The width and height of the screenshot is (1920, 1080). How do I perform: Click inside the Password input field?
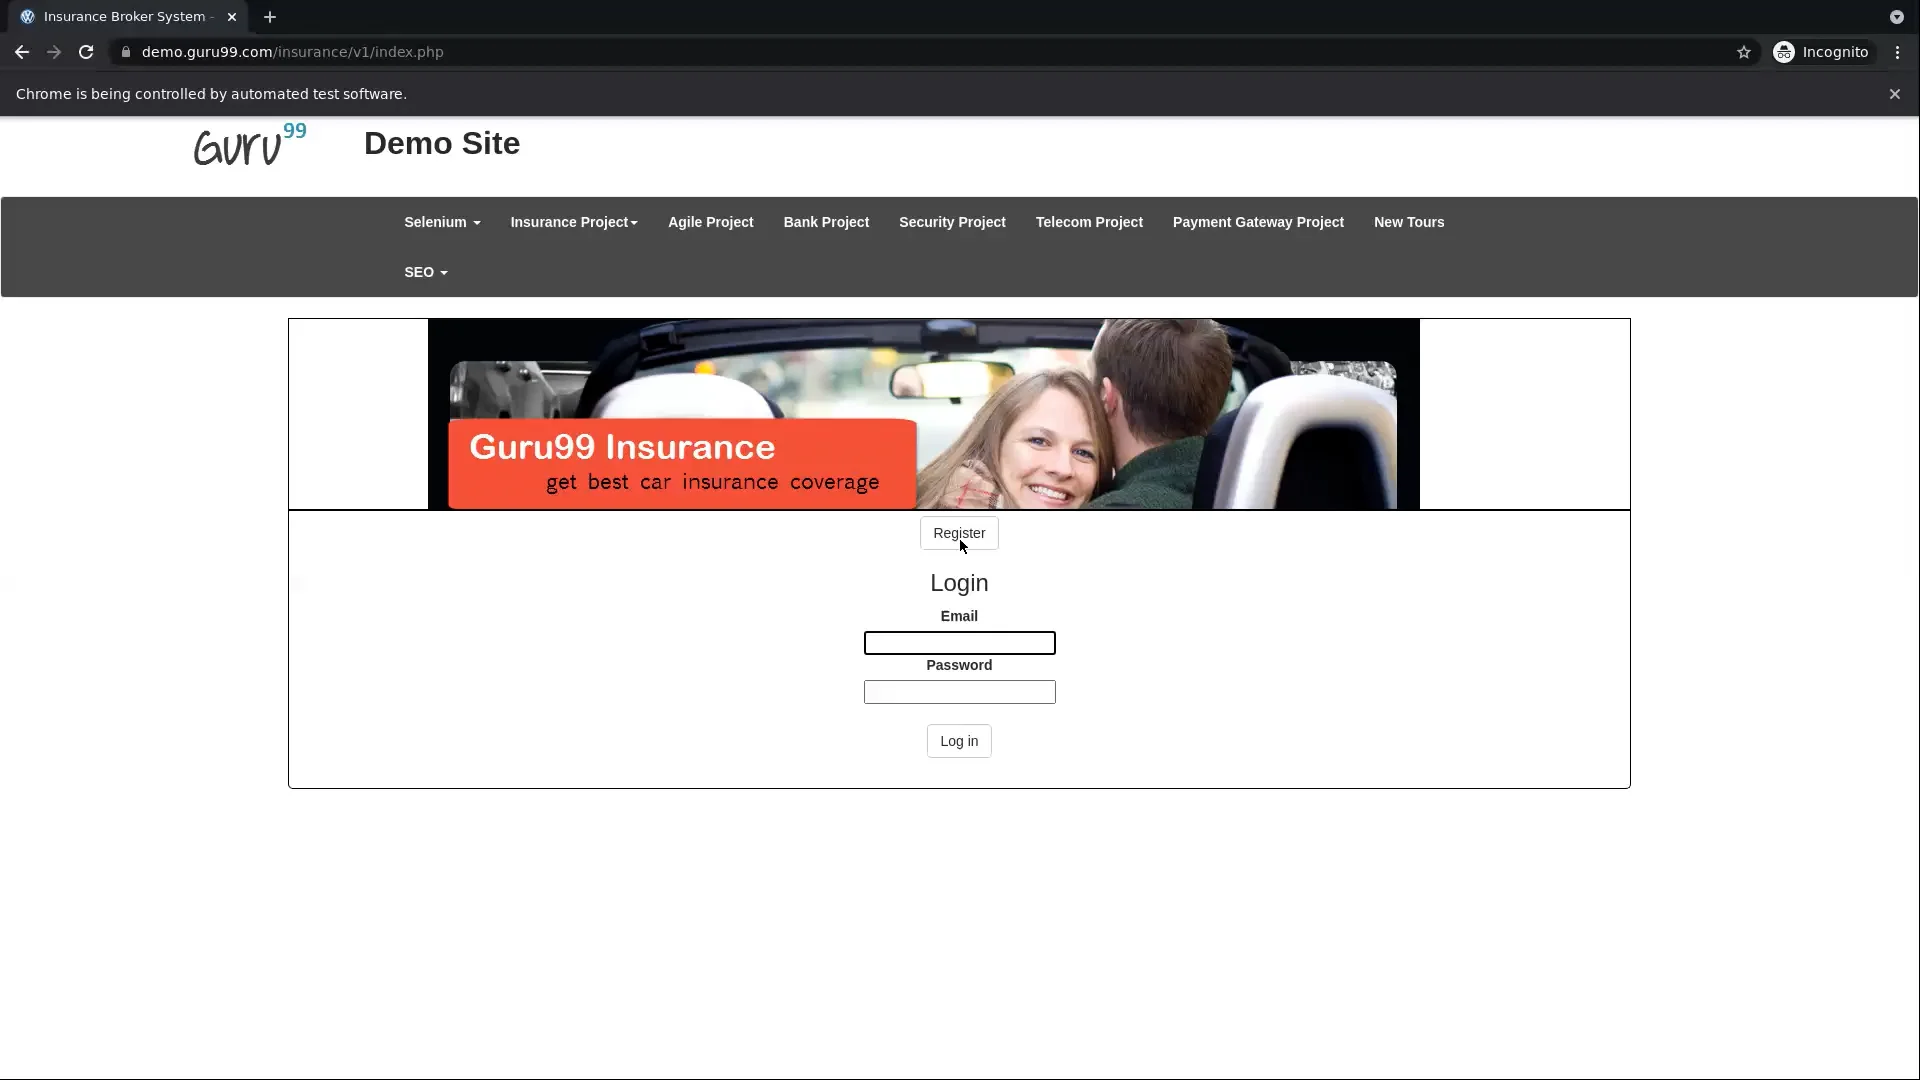[958, 691]
